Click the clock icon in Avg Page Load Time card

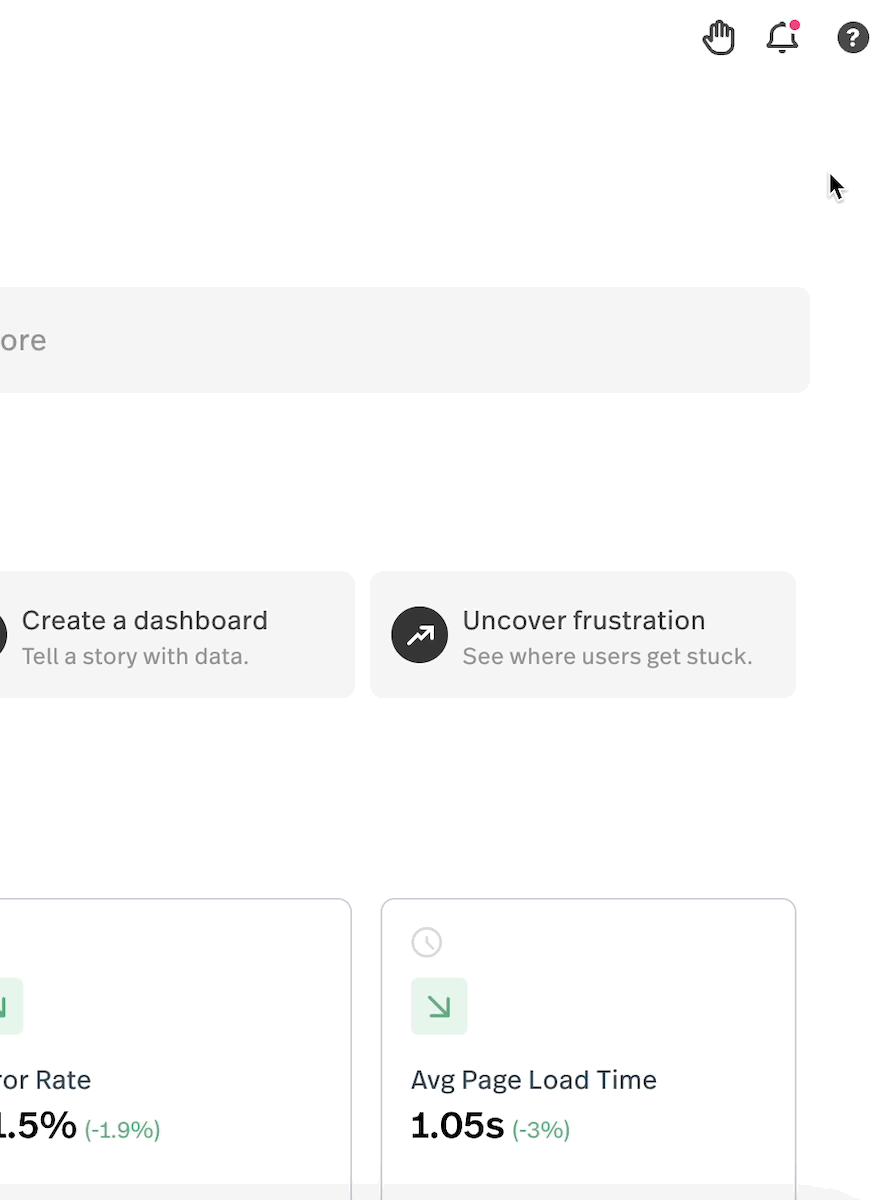coord(427,942)
